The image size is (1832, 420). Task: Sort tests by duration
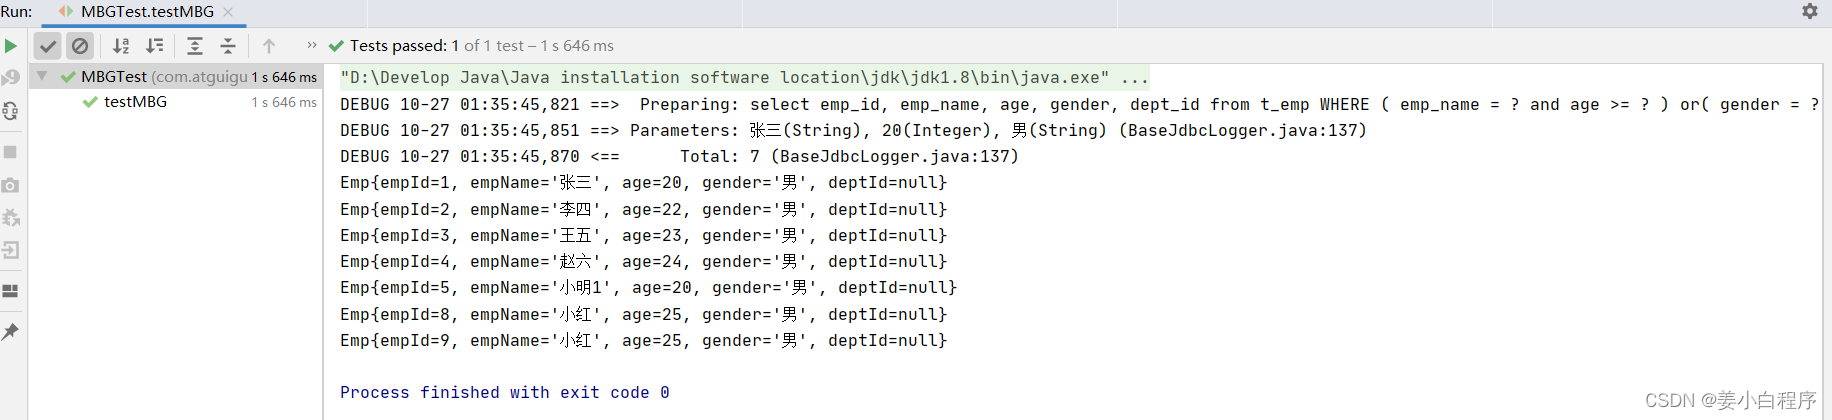pyautogui.click(x=155, y=46)
